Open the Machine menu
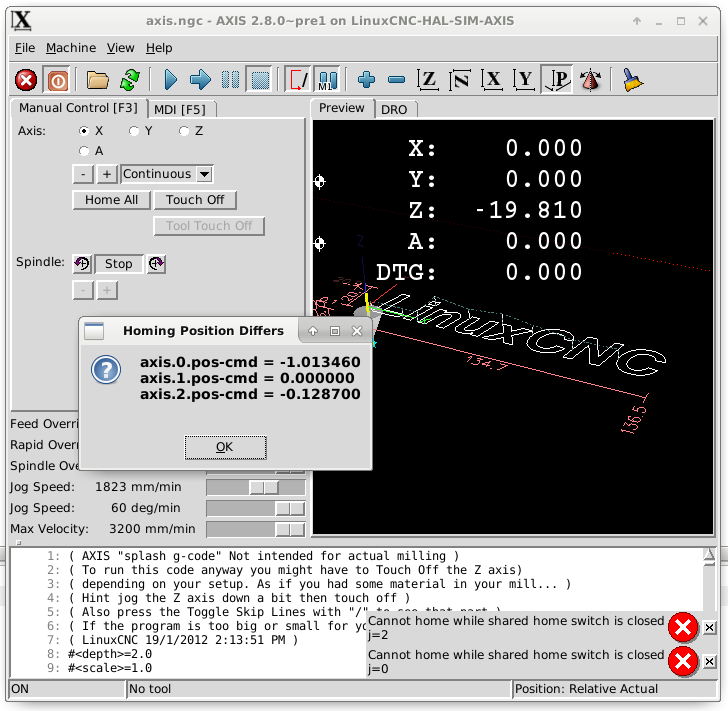The image size is (728, 711). pyautogui.click(x=71, y=48)
